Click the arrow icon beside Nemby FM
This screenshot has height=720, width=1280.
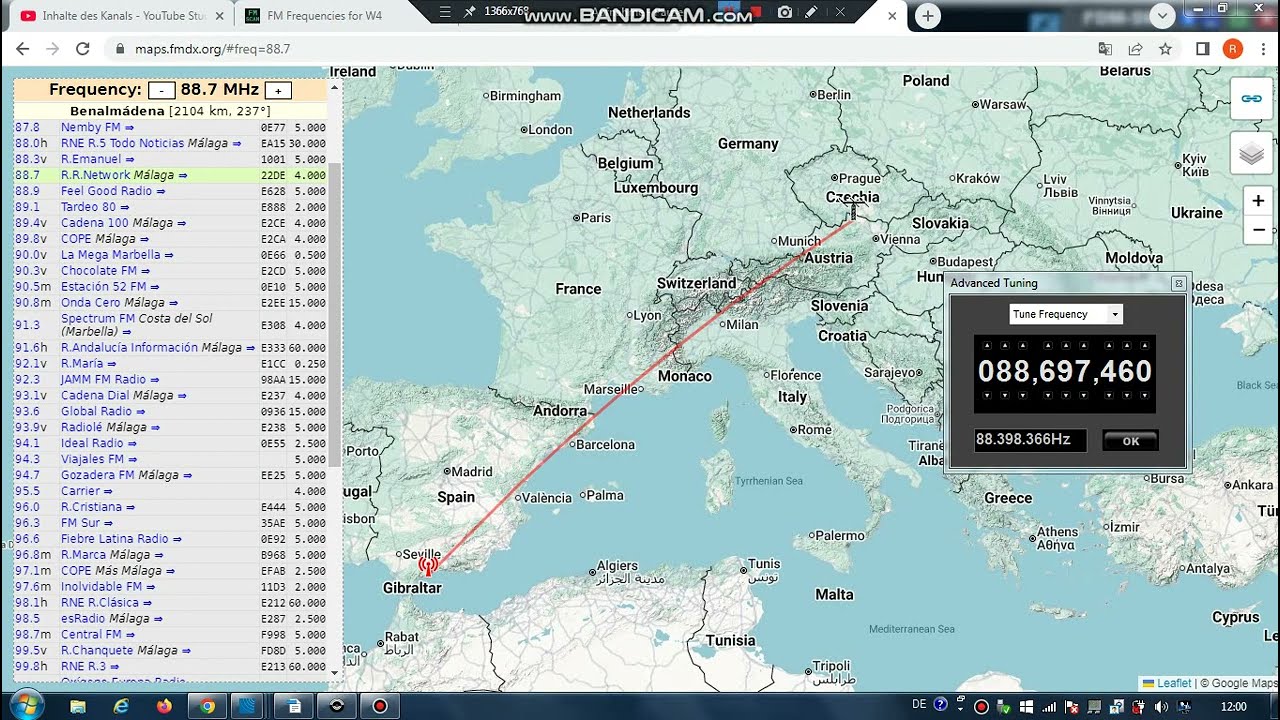[x=129, y=128]
